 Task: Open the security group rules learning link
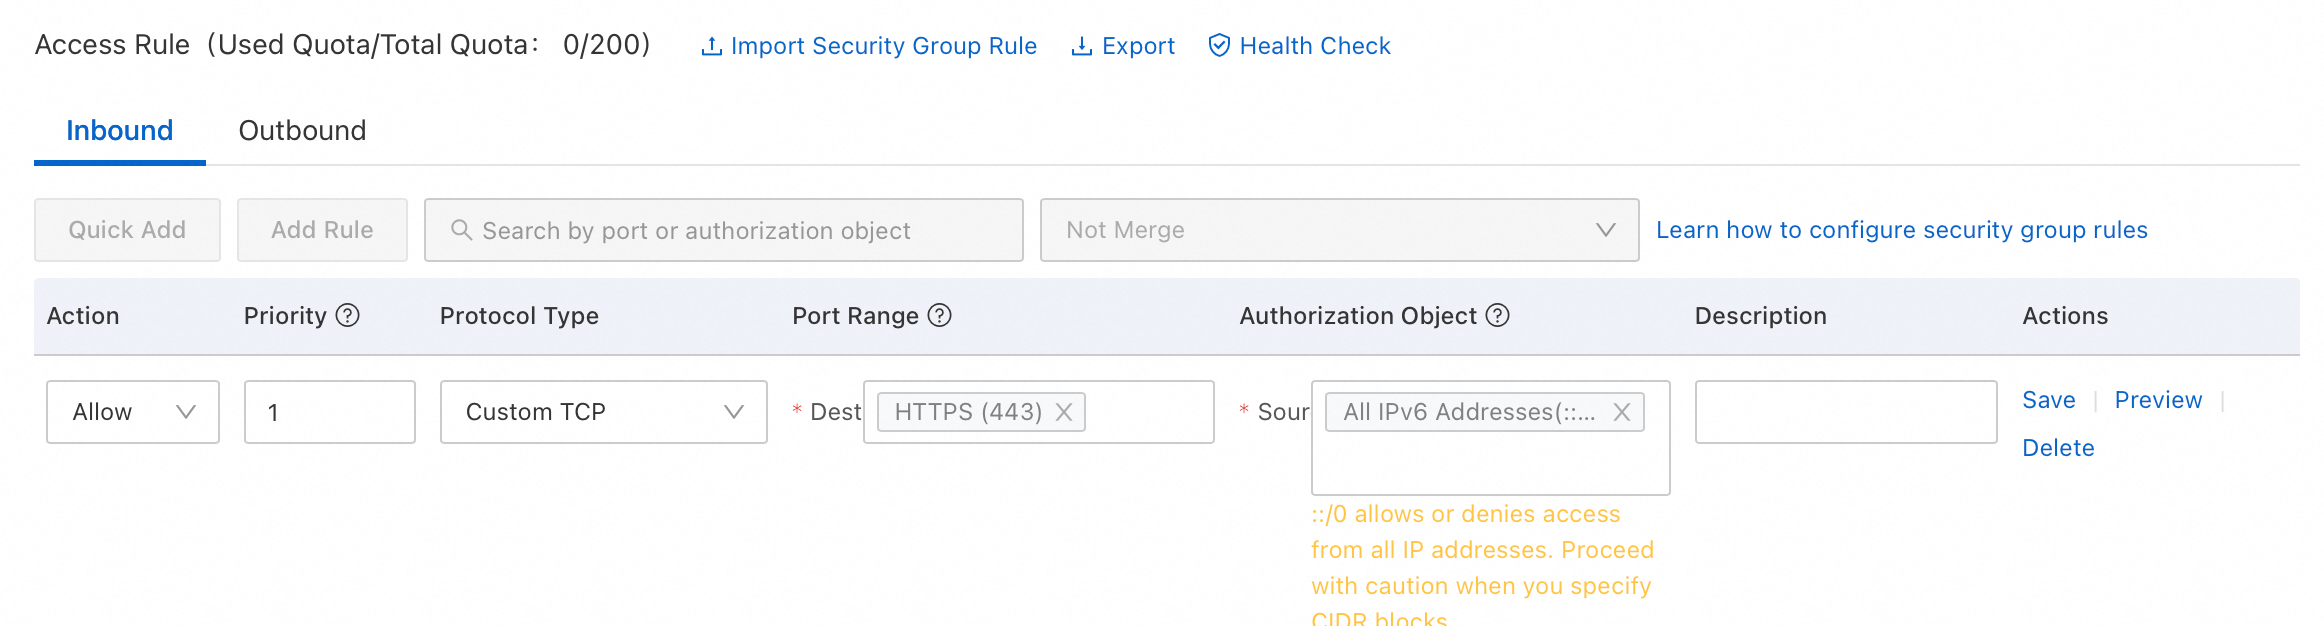coord(1901,230)
